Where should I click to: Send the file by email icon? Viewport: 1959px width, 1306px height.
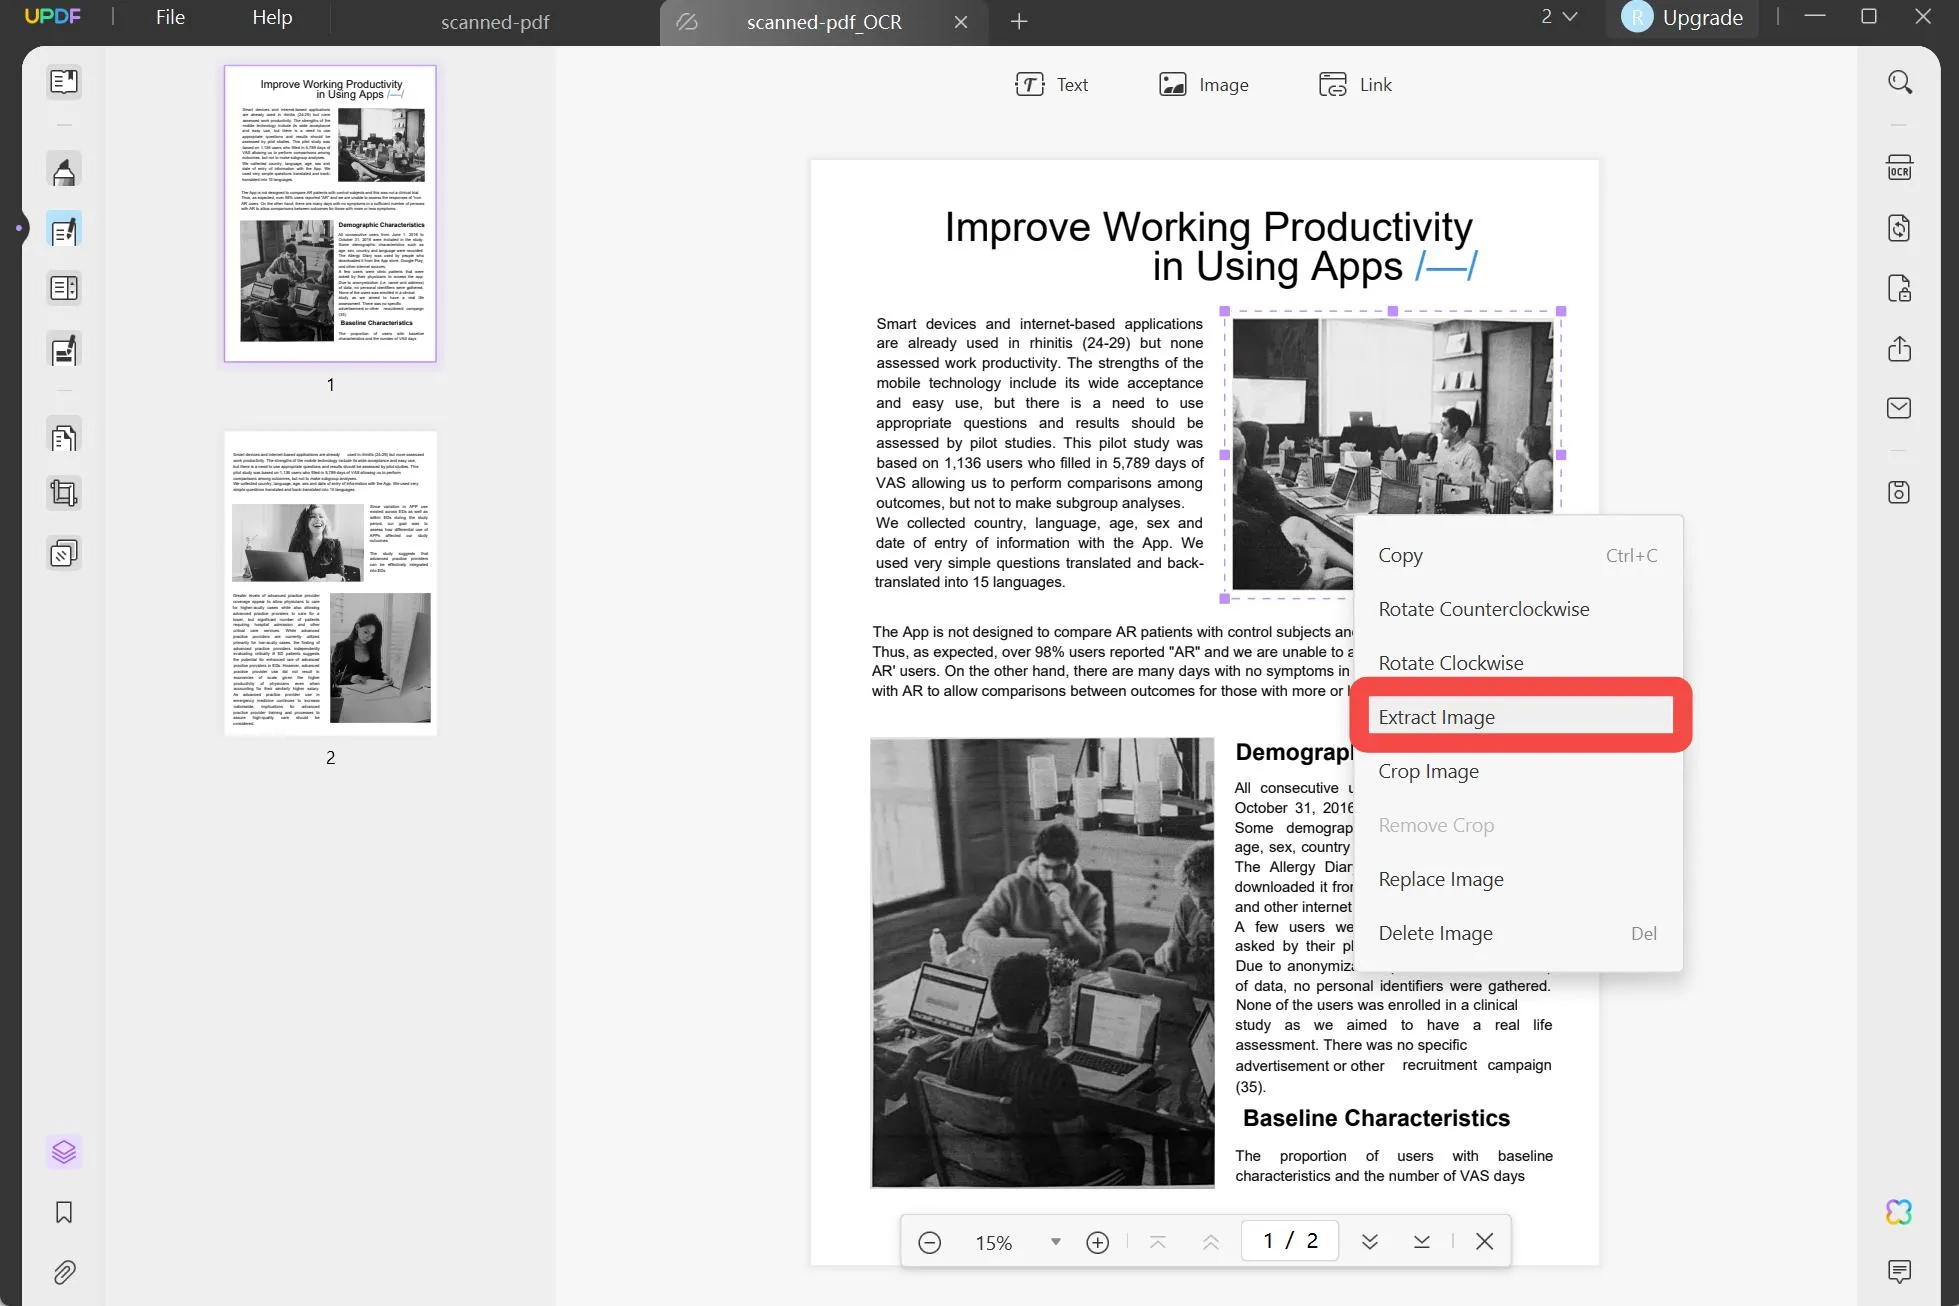click(1899, 408)
